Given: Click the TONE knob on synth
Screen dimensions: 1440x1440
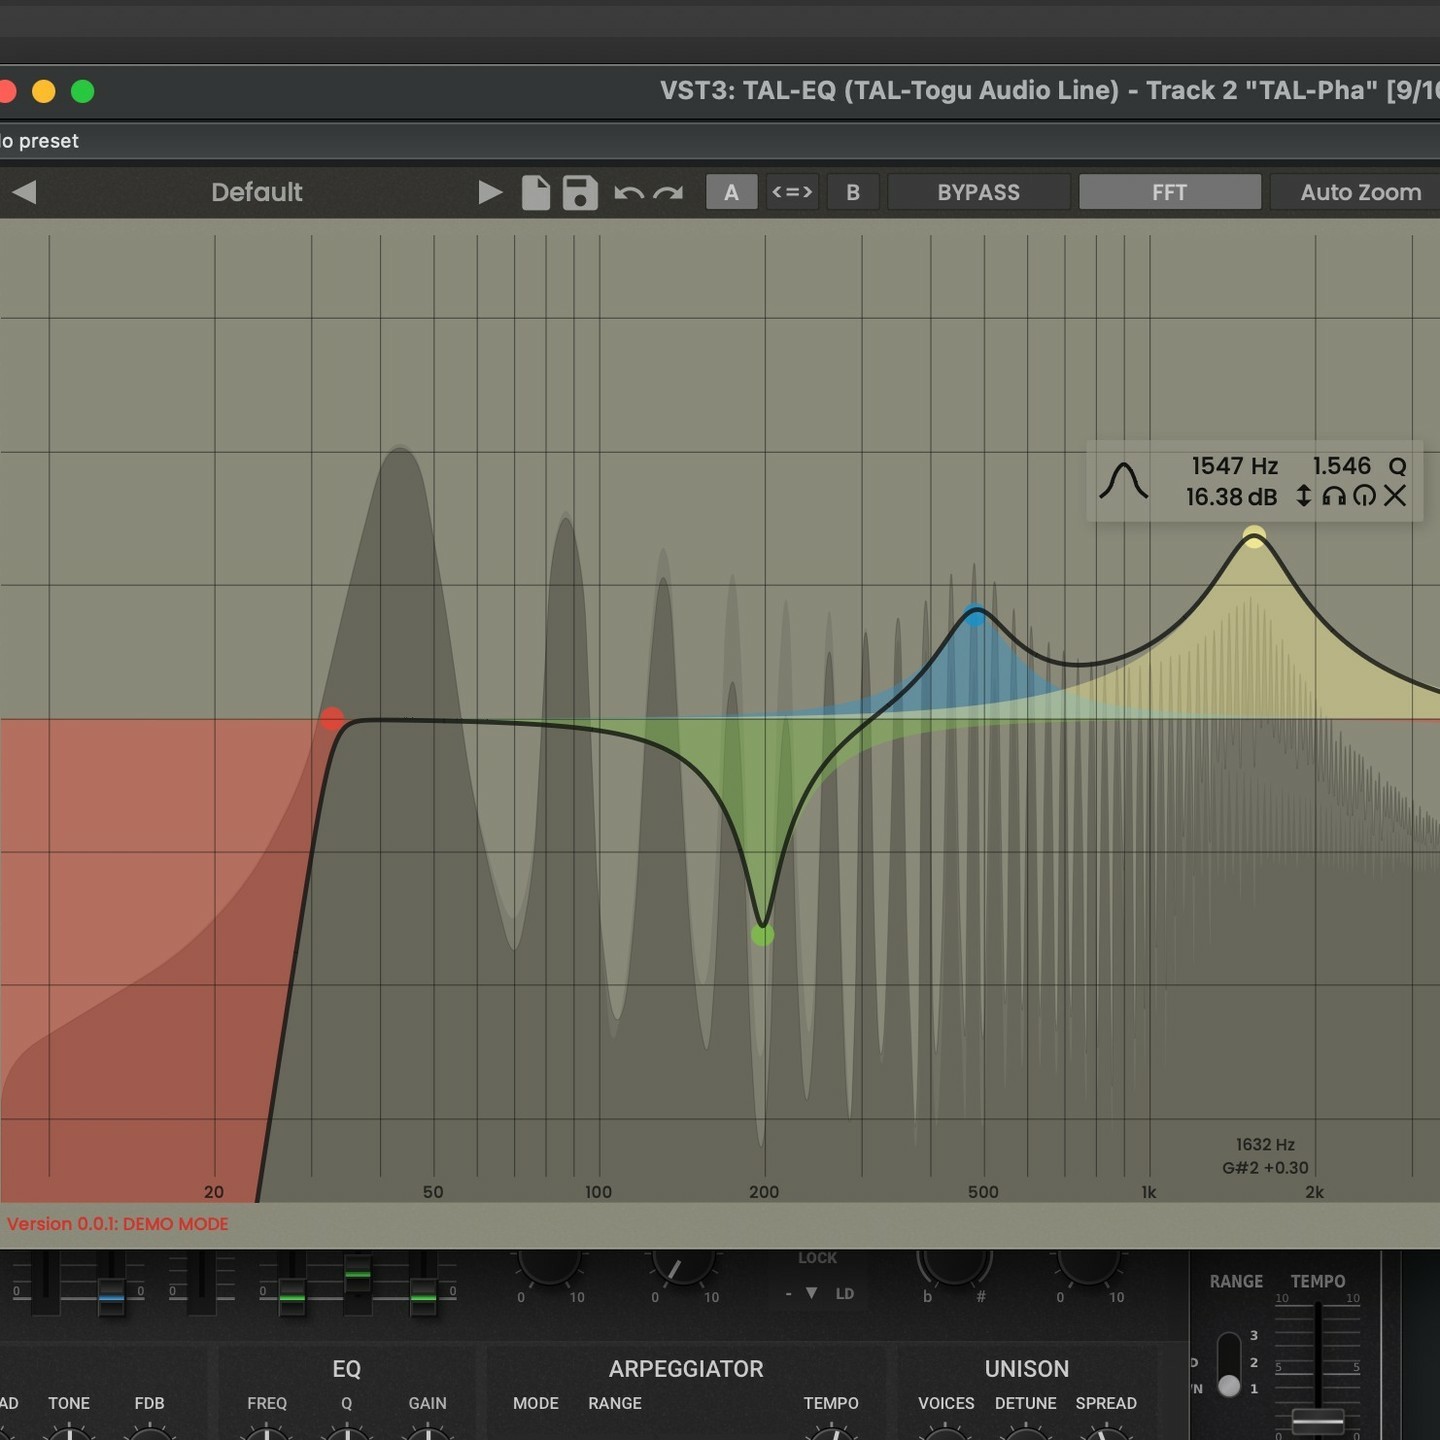Looking at the screenshot, I should (x=69, y=1434).
